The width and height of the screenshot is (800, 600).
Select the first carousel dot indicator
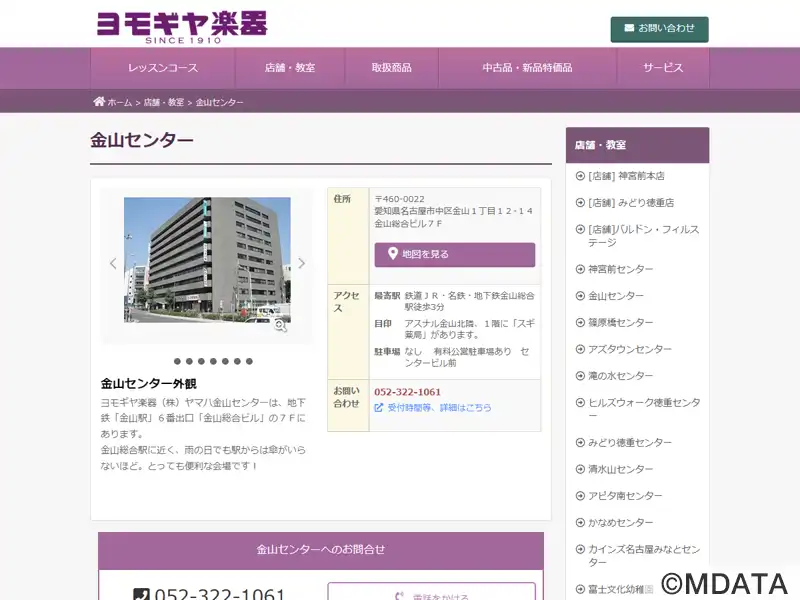coord(177,361)
